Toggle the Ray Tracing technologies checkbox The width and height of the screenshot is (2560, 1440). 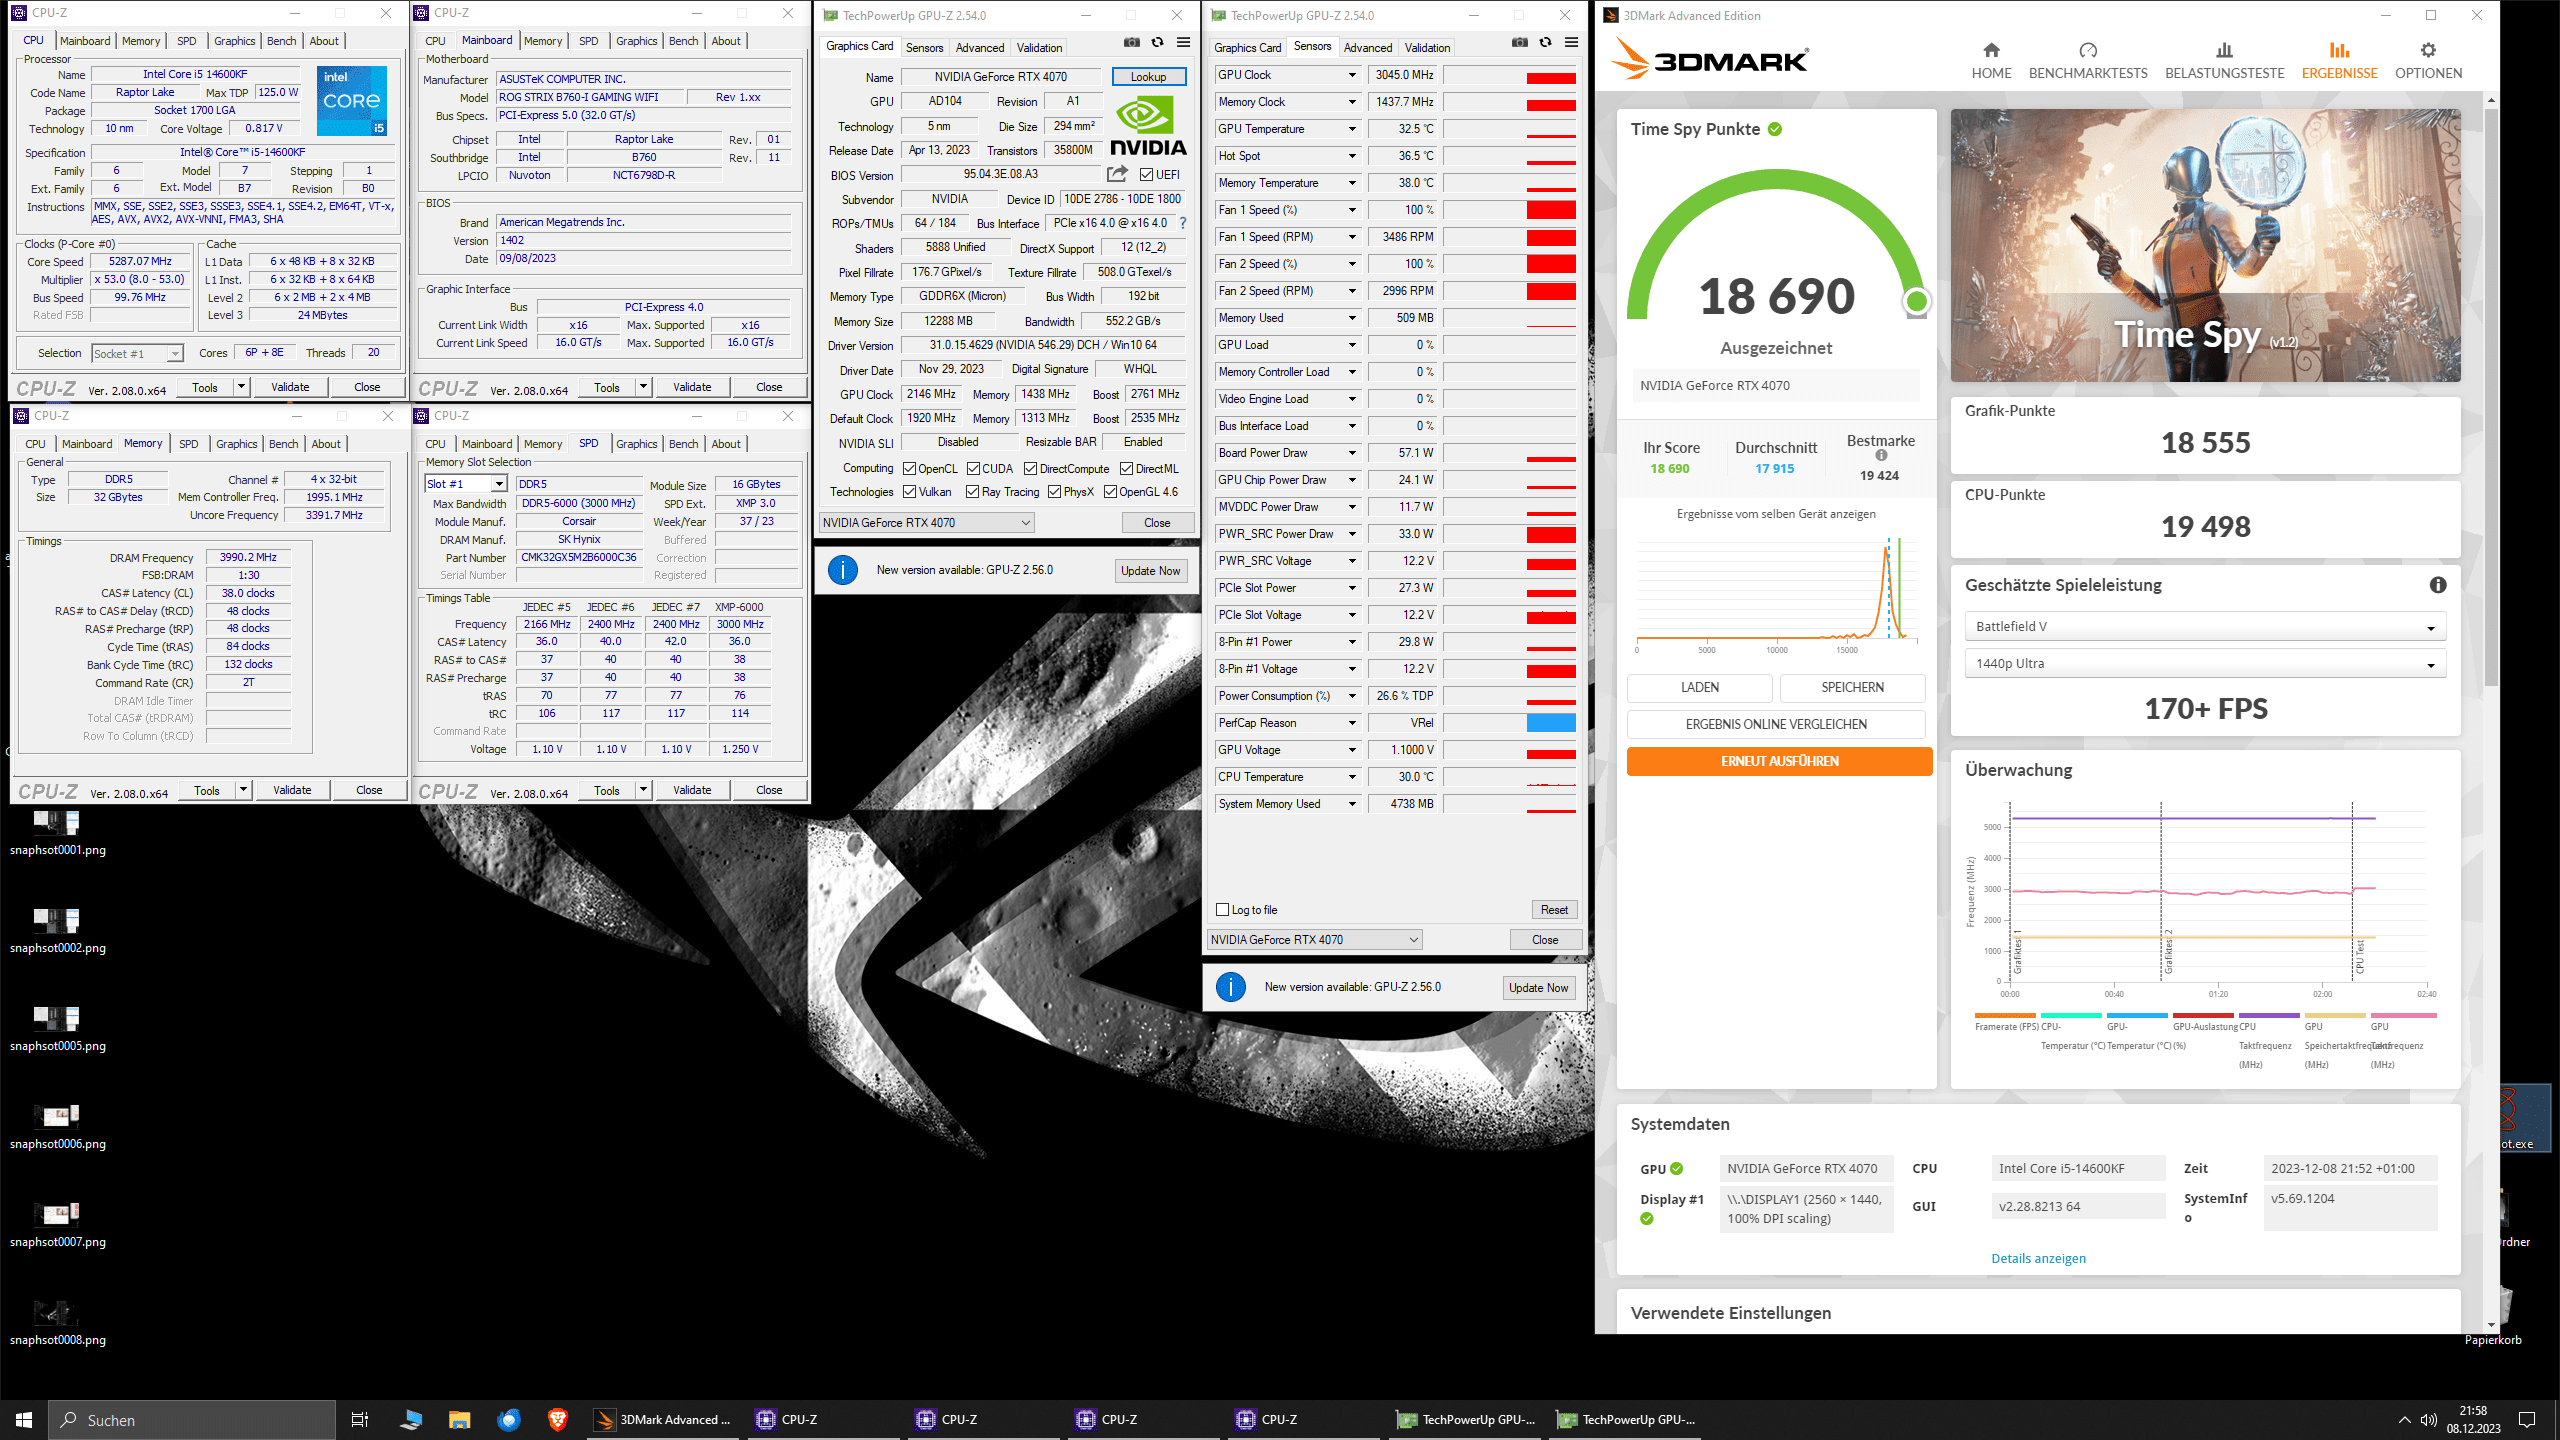point(972,492)
